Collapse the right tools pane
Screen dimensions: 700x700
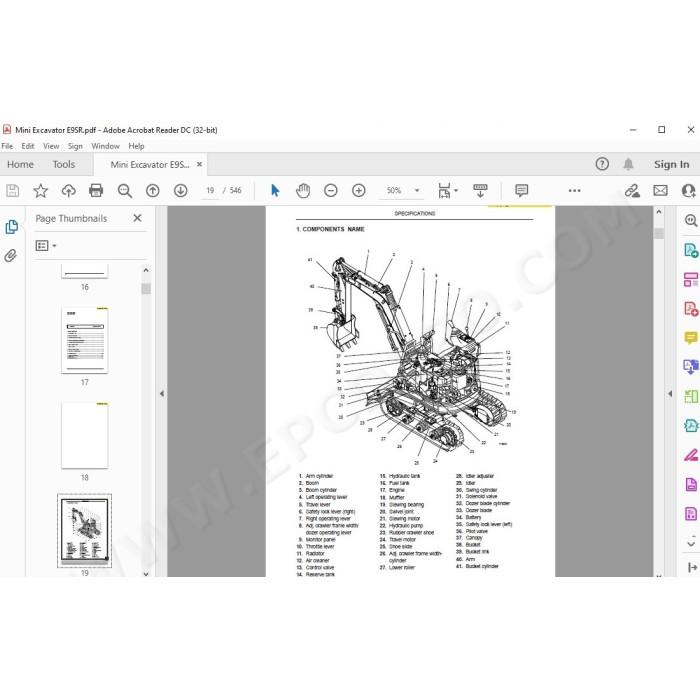tap(670, 394)
